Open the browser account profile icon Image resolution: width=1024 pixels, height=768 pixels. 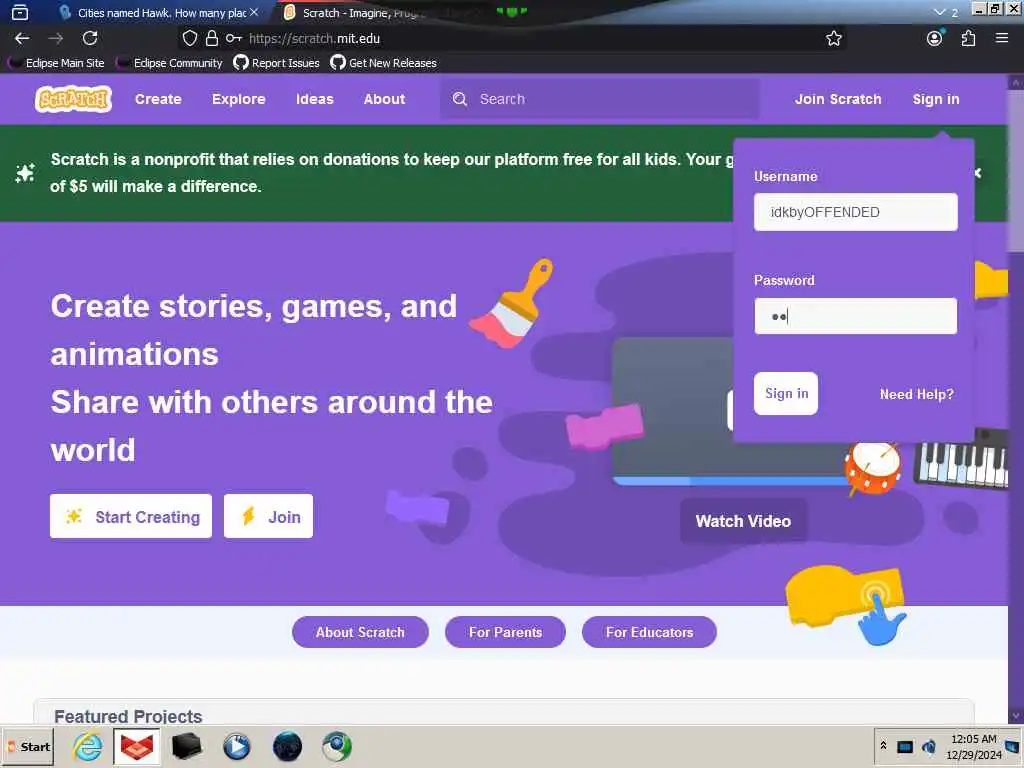[935, 38]
